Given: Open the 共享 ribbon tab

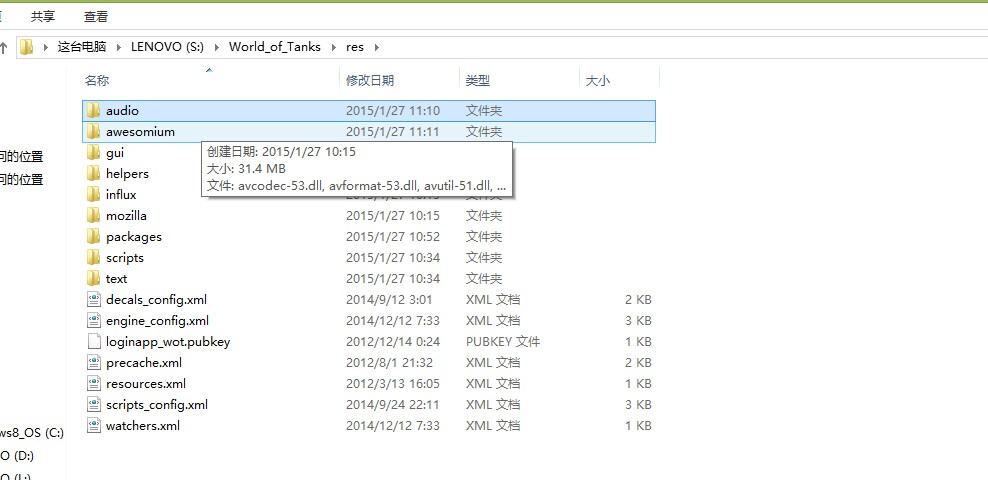Looking at the screenshot, I should click(x=43, y=17).
